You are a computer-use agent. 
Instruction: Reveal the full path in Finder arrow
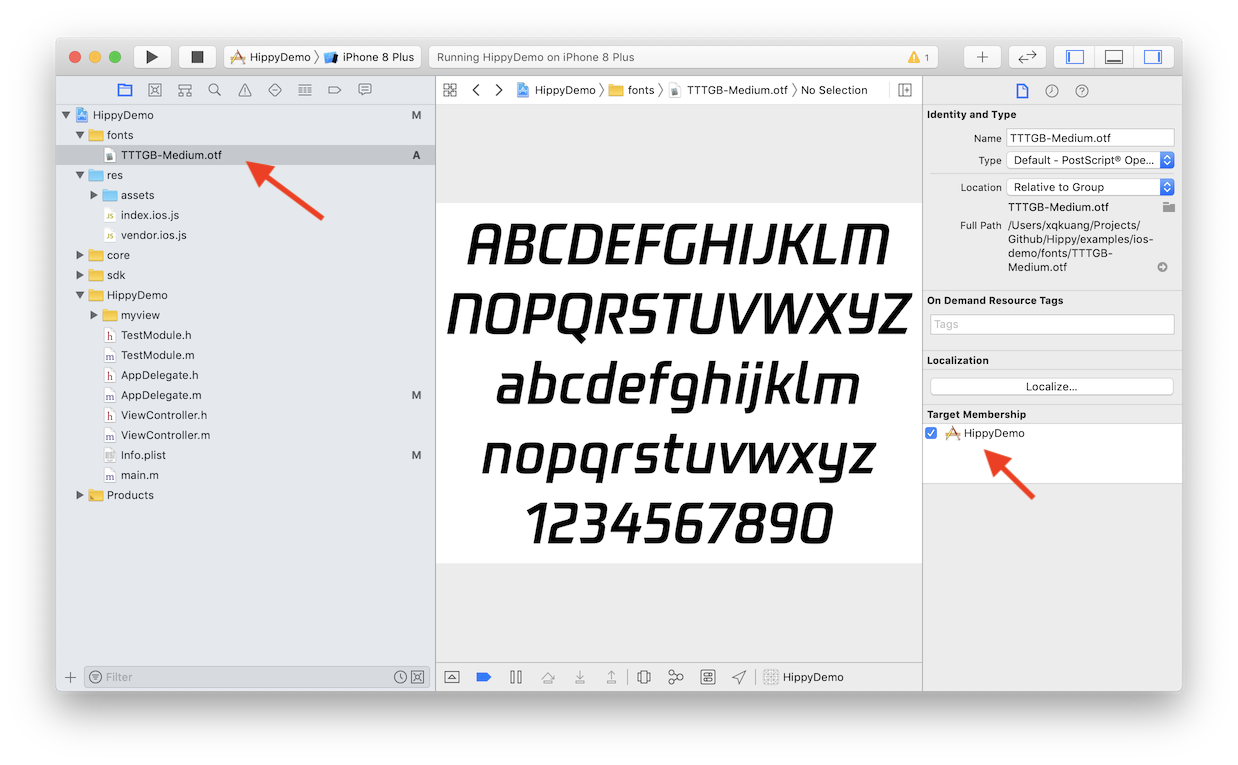tap(1162, 267)
